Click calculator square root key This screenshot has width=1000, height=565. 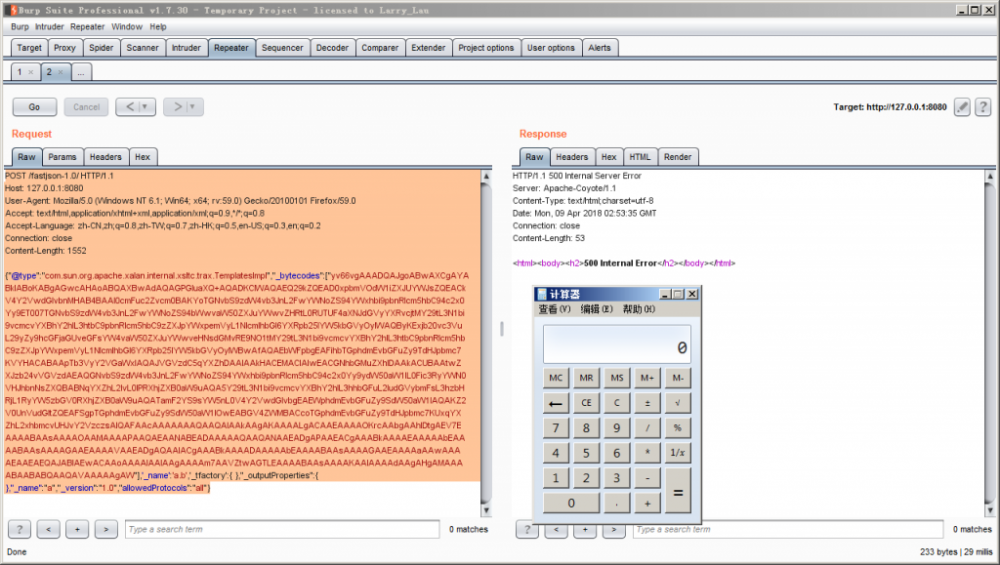pyautogui.click(x=677, y=403)
